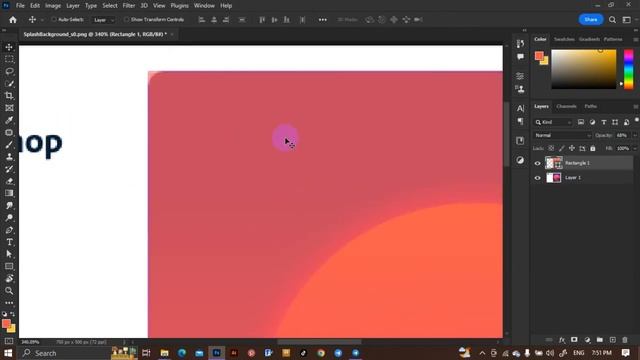Image resolution: width=640 pixels, height=360 pixels.
Task: Open the Image menu
Action: [53, 6]
